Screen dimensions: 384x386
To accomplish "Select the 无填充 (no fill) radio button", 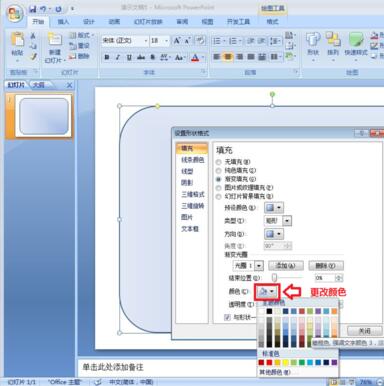I will [x=219, y=162].
